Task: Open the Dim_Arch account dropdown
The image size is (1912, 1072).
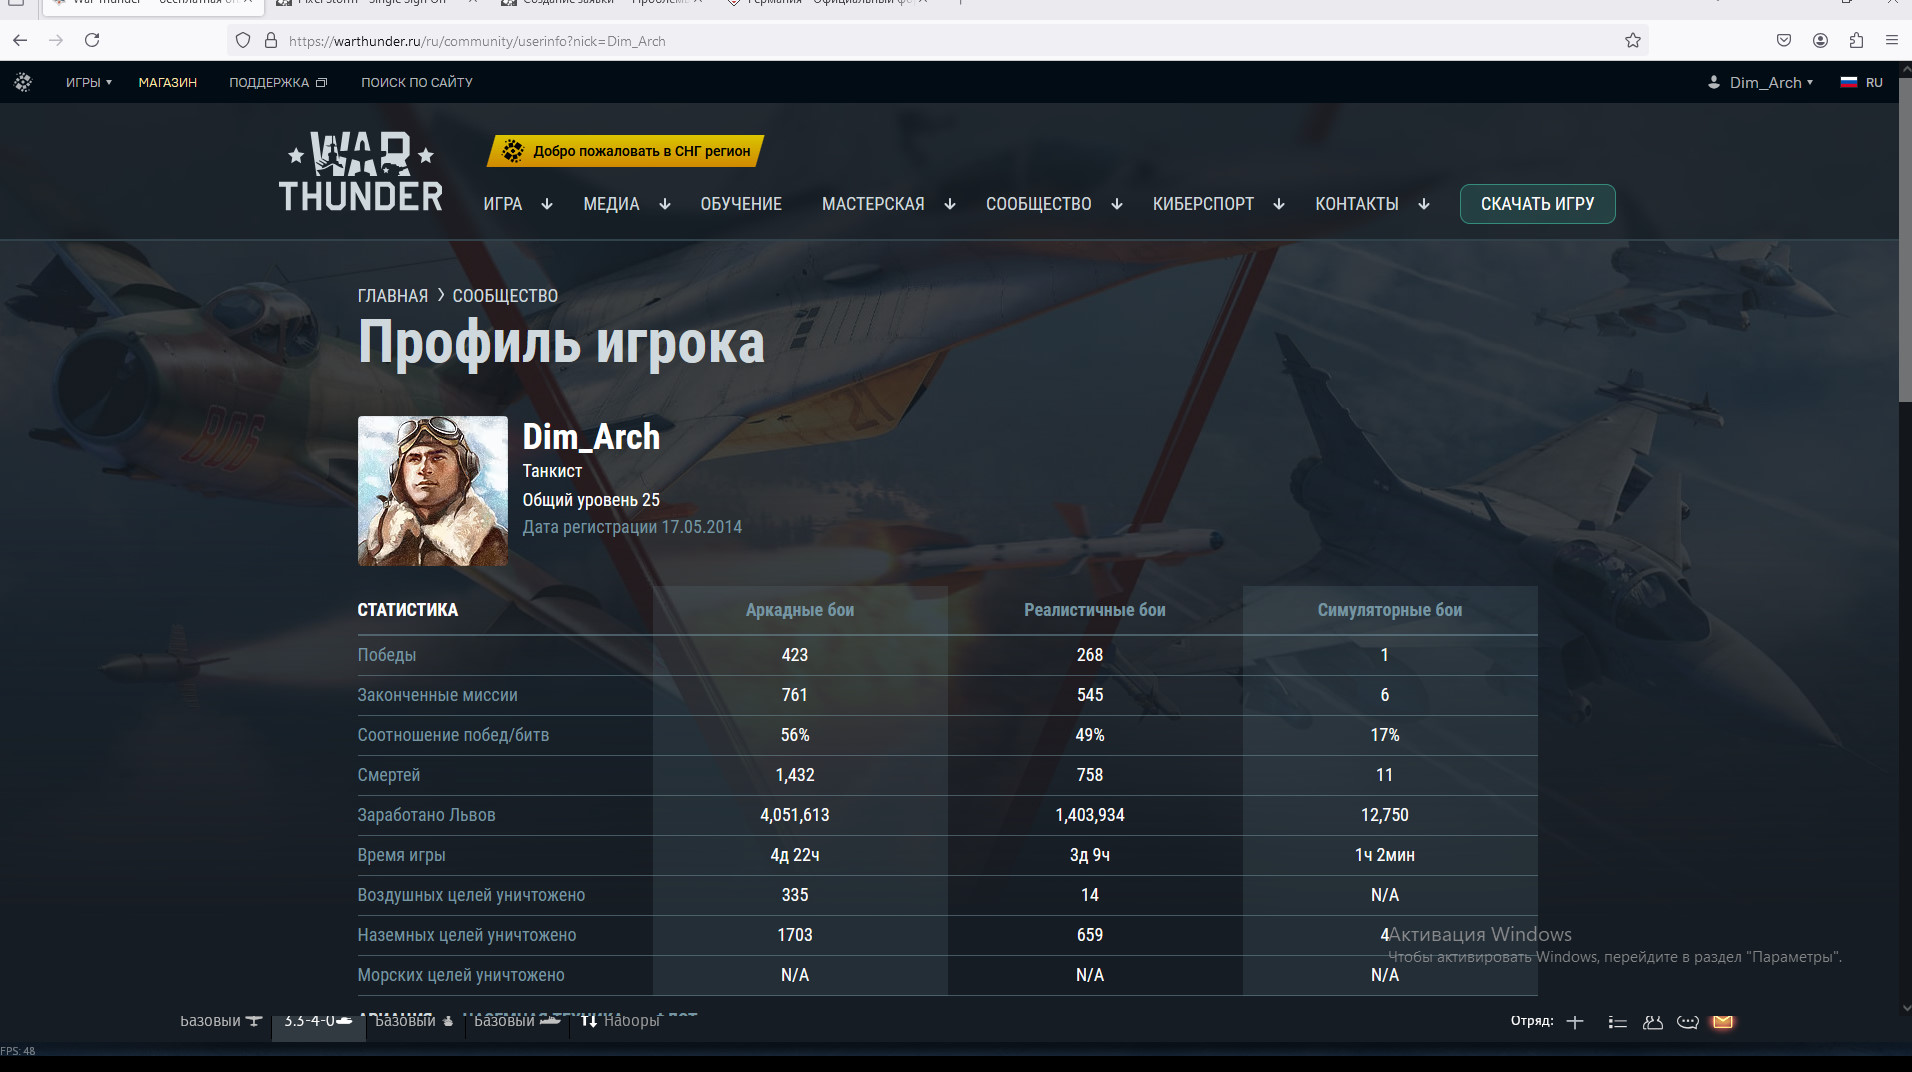Action: click(1760, 82)
